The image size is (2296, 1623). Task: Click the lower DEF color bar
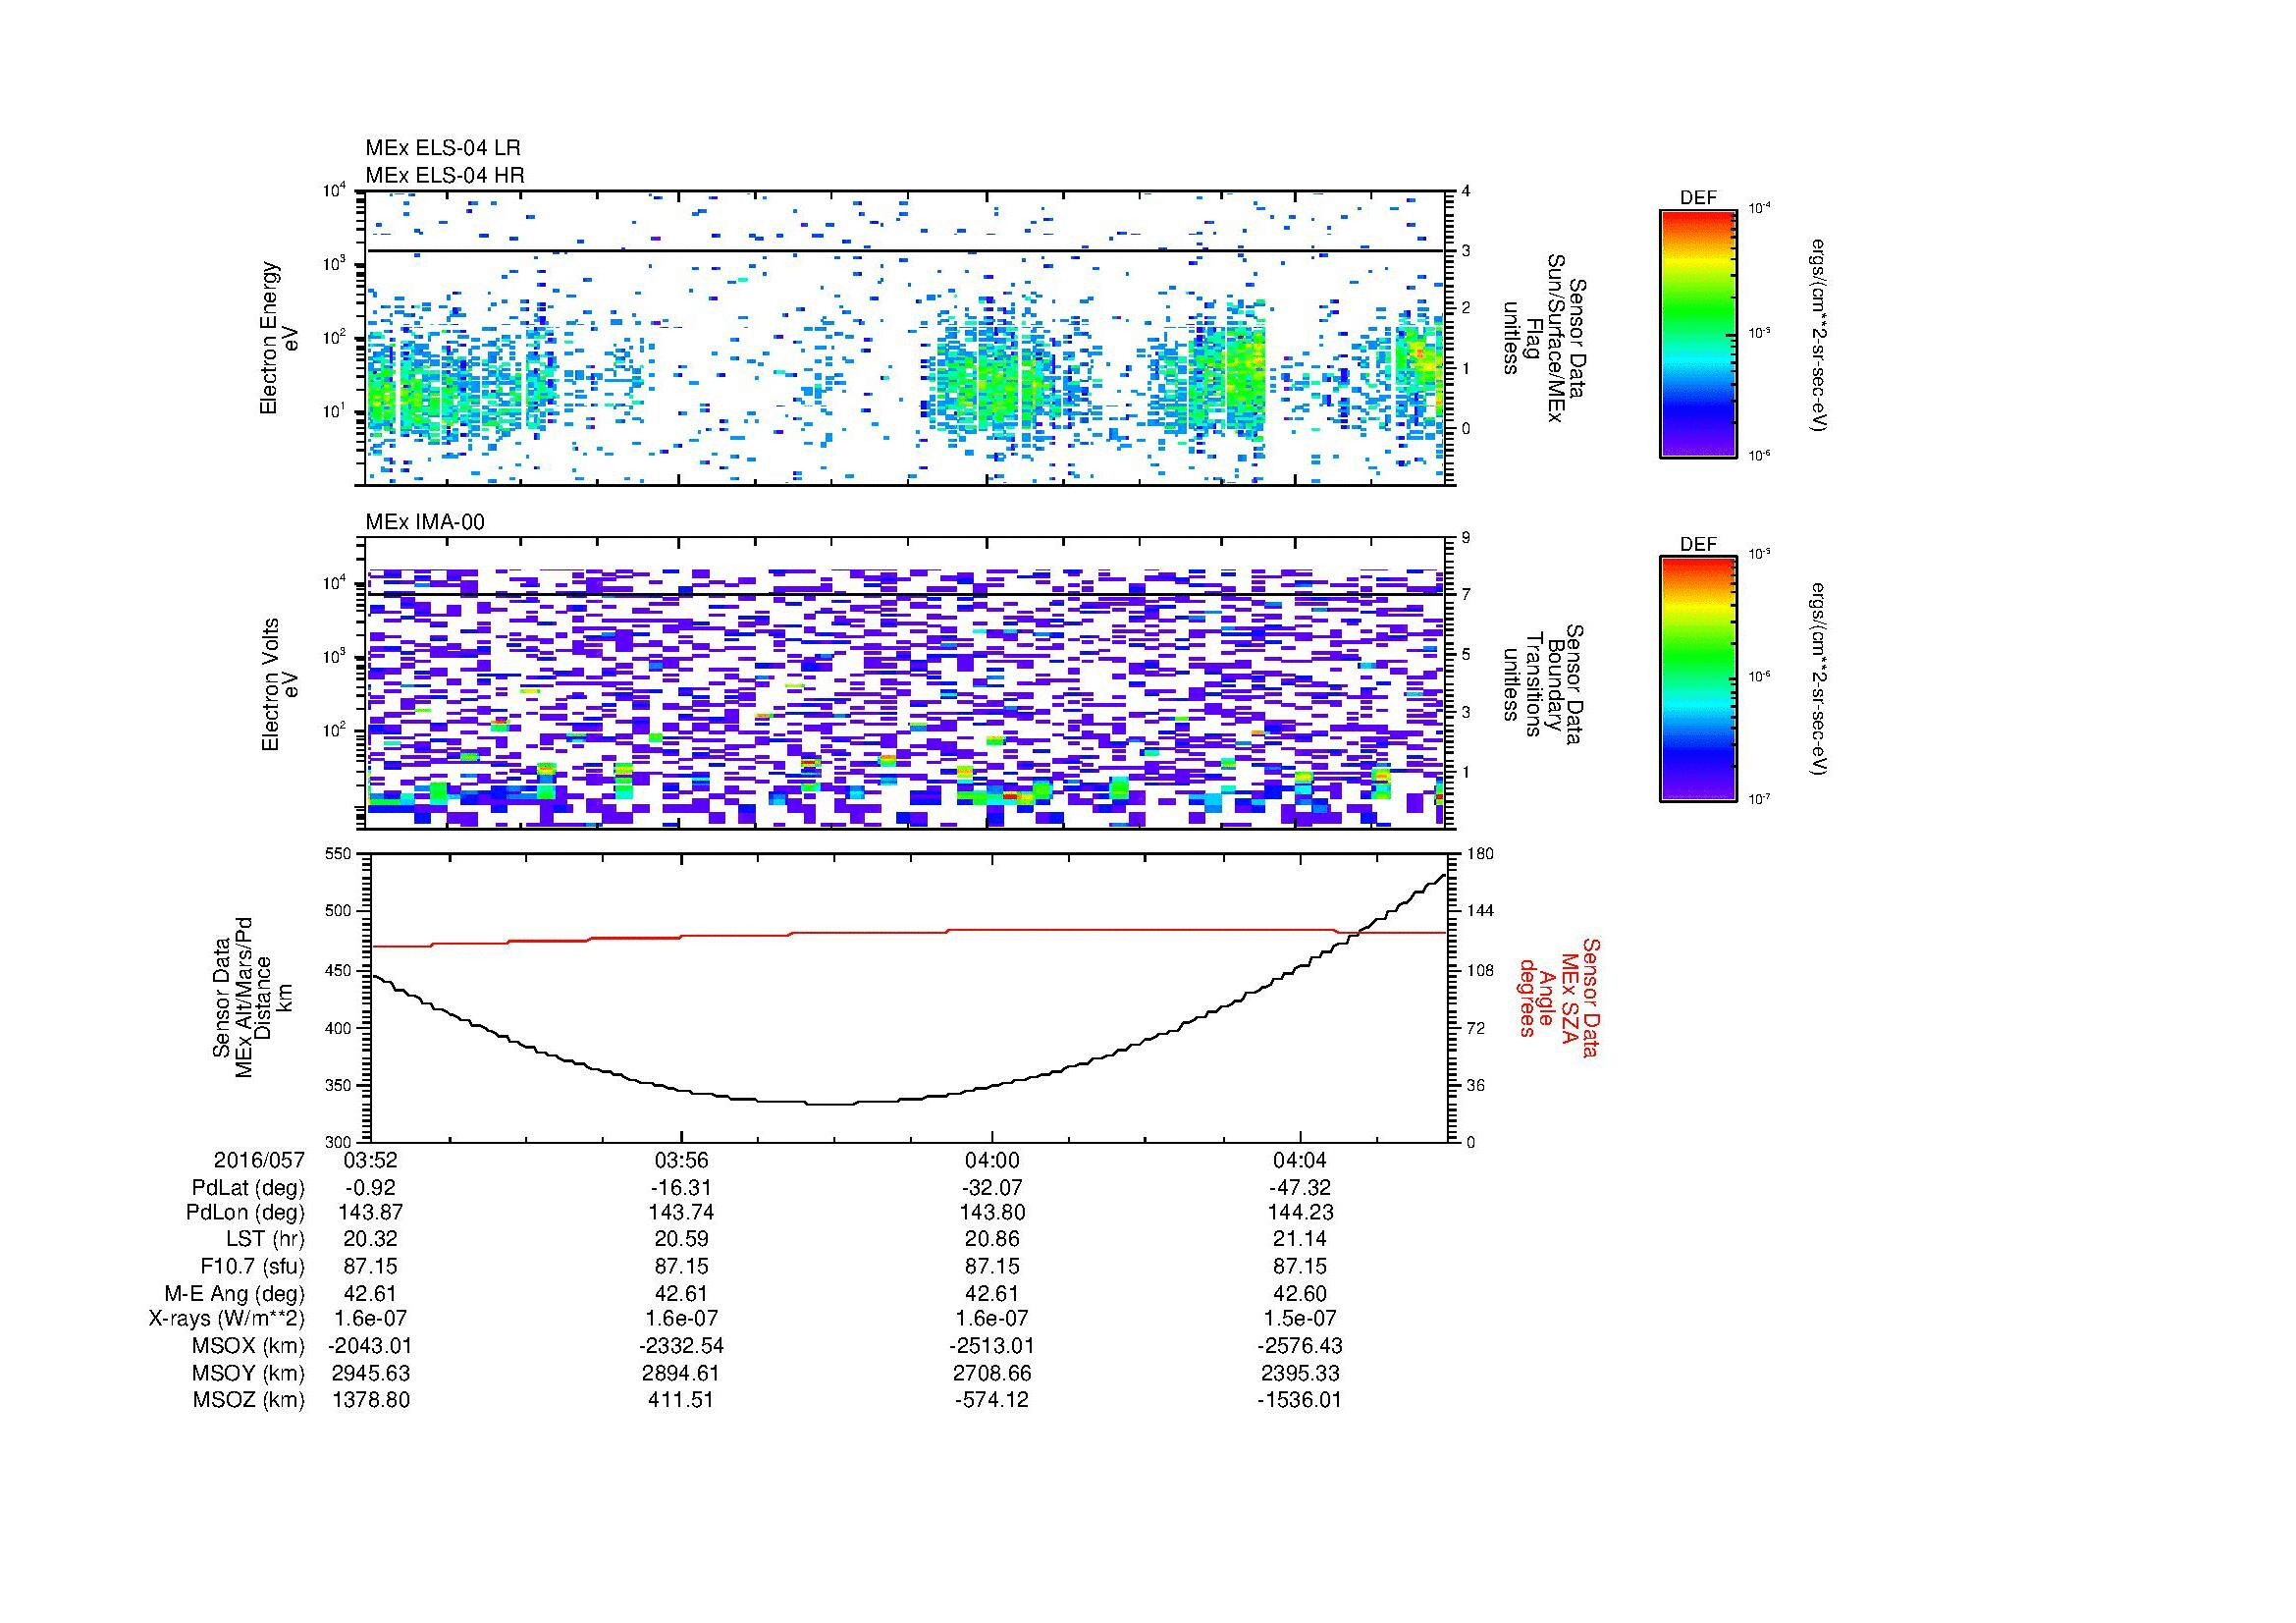[x=1698, y=680]
